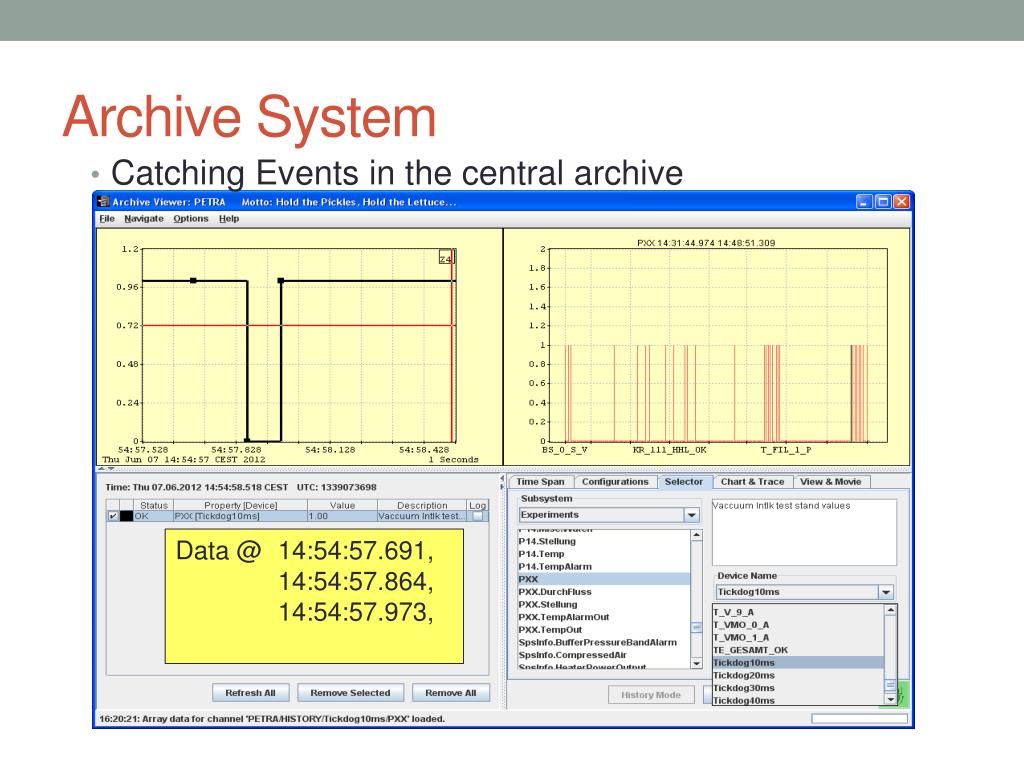The image size is (1024, 768).
Task: Select the highlighted PXX list entry
Action: click(604, 579)
